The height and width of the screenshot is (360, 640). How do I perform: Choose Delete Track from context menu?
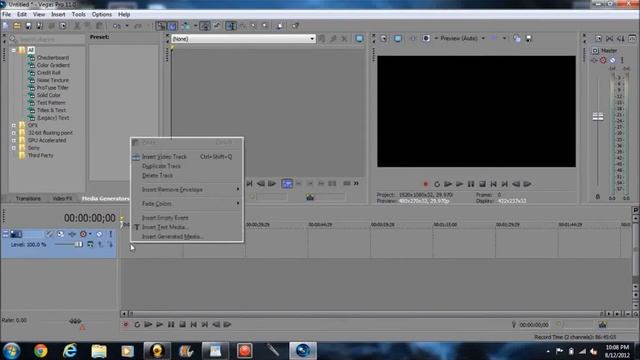pos(187,176)
